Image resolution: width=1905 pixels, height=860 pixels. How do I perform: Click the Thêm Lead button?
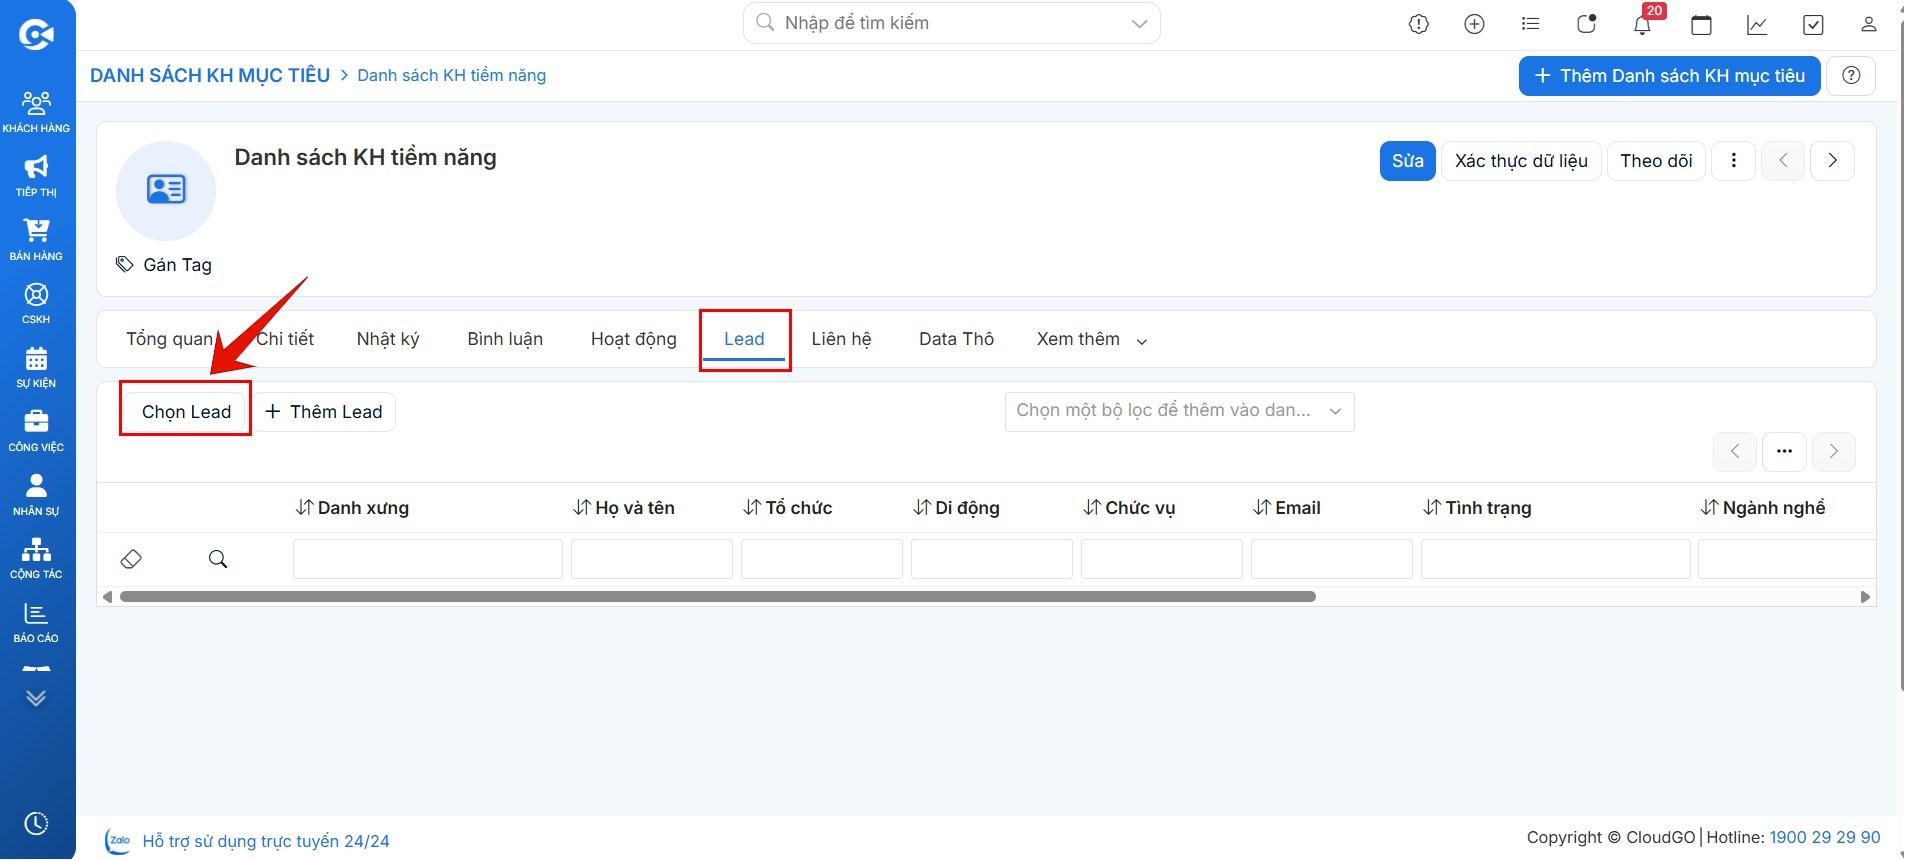coord(324,411)
